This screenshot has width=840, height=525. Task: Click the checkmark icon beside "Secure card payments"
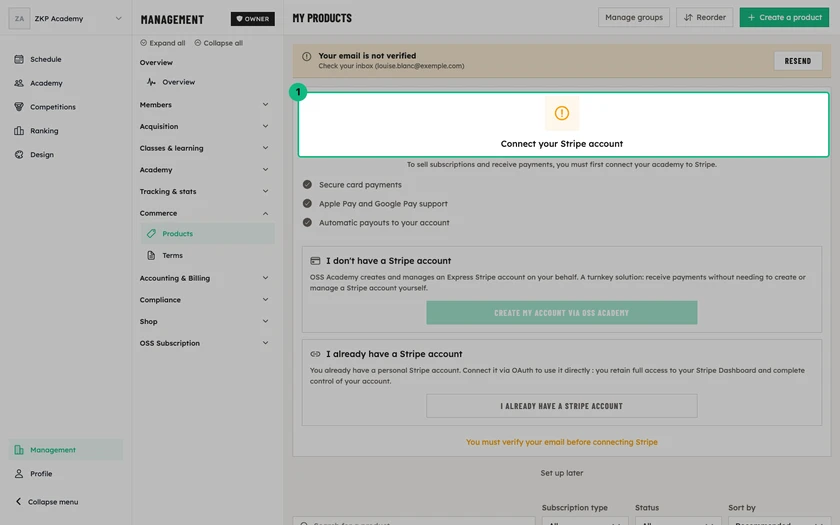click(x=307, y=184)
